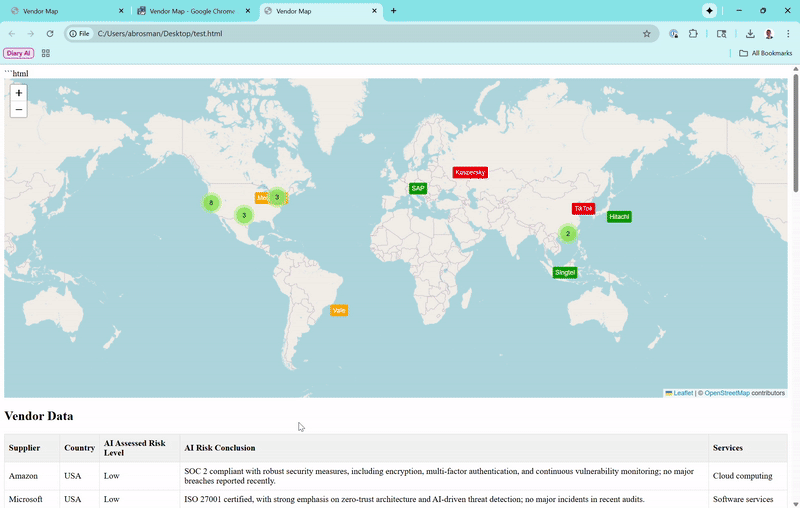Viewport: 800px width, 508px height.
Task: Open the Chrome profile avatar
Action: click(769, 34)
